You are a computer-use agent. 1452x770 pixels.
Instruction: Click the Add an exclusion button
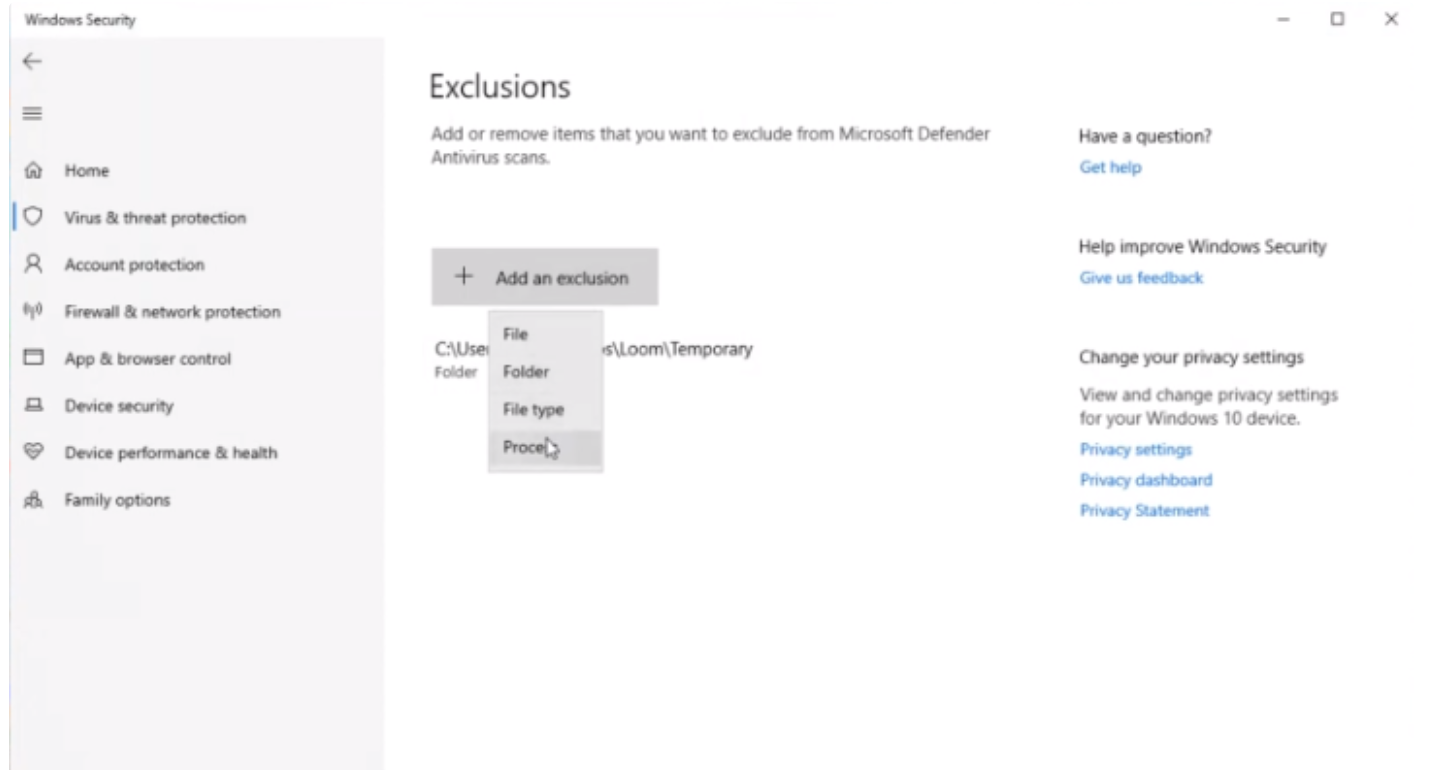pyautogui.click(x=544, y=277)
